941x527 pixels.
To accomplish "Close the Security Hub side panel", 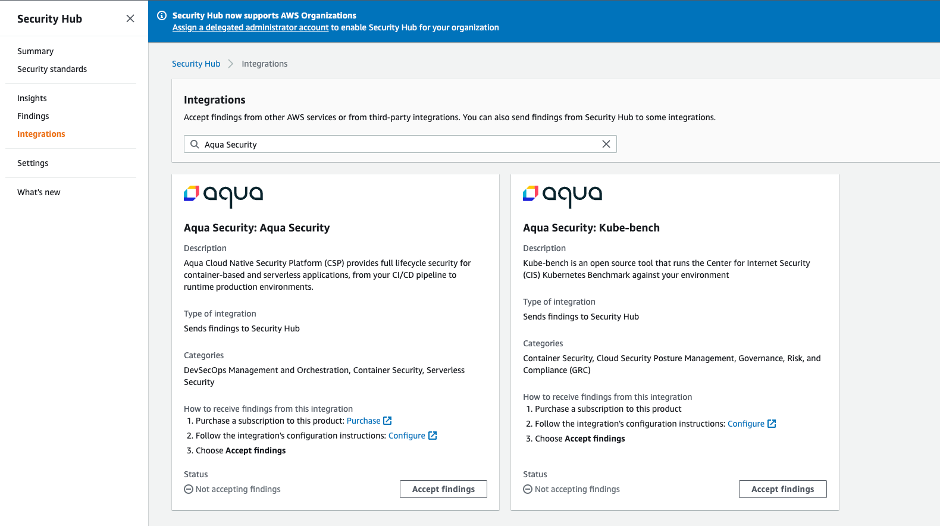I will click(x=130, y=19).
